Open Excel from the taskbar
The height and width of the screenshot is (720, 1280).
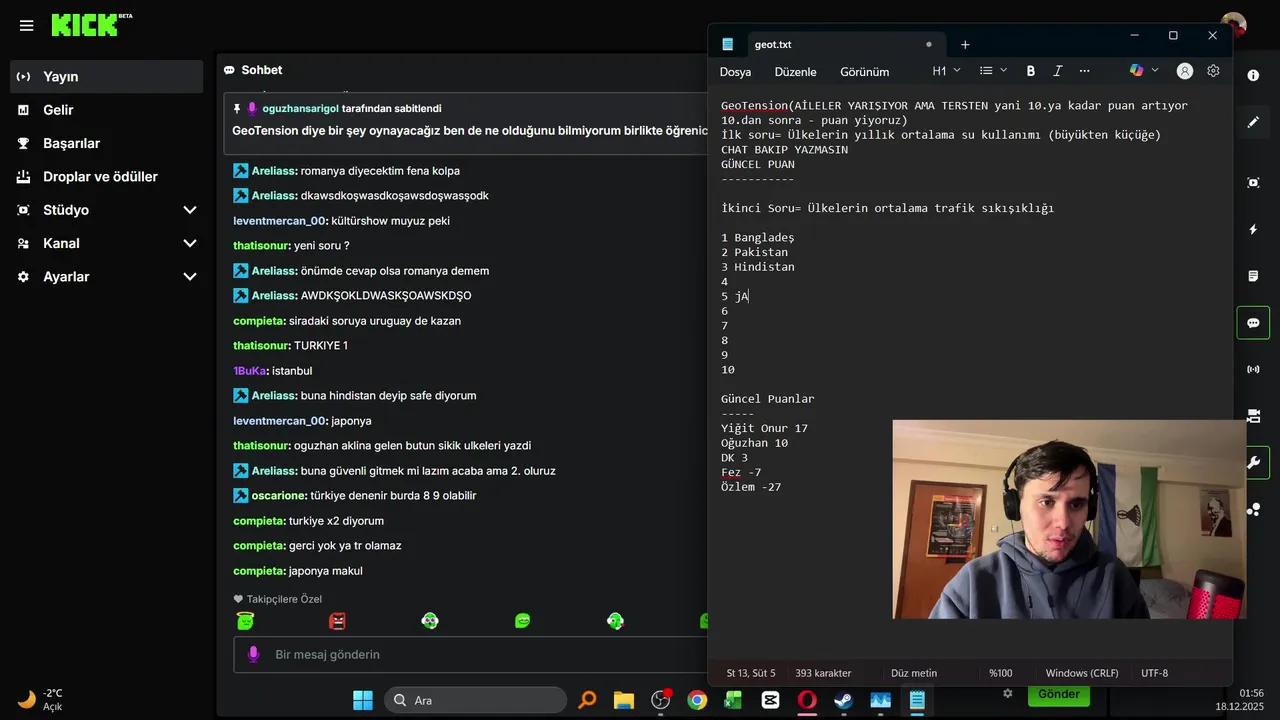pos(733,700)
